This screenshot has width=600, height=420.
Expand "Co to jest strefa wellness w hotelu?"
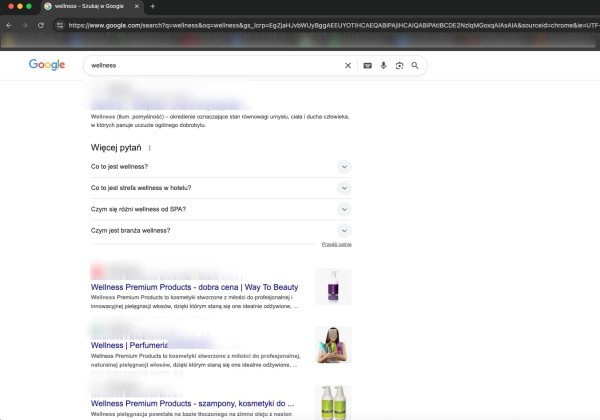344,188
